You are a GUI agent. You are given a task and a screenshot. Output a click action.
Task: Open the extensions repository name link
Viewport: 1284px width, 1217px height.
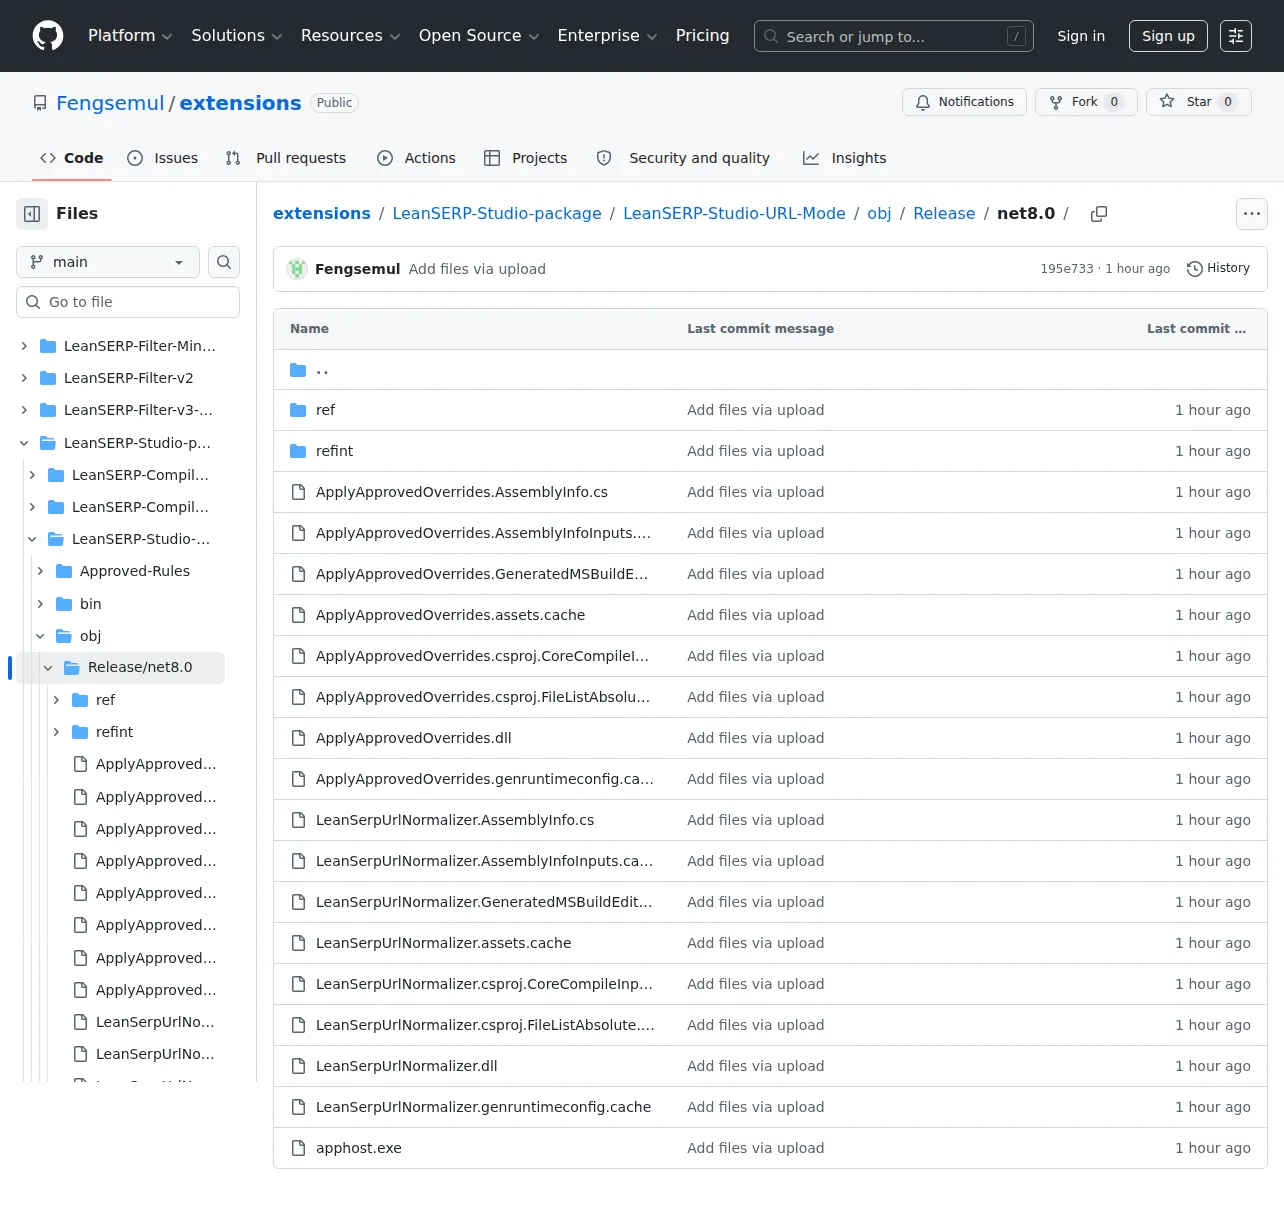coord(240,103)
